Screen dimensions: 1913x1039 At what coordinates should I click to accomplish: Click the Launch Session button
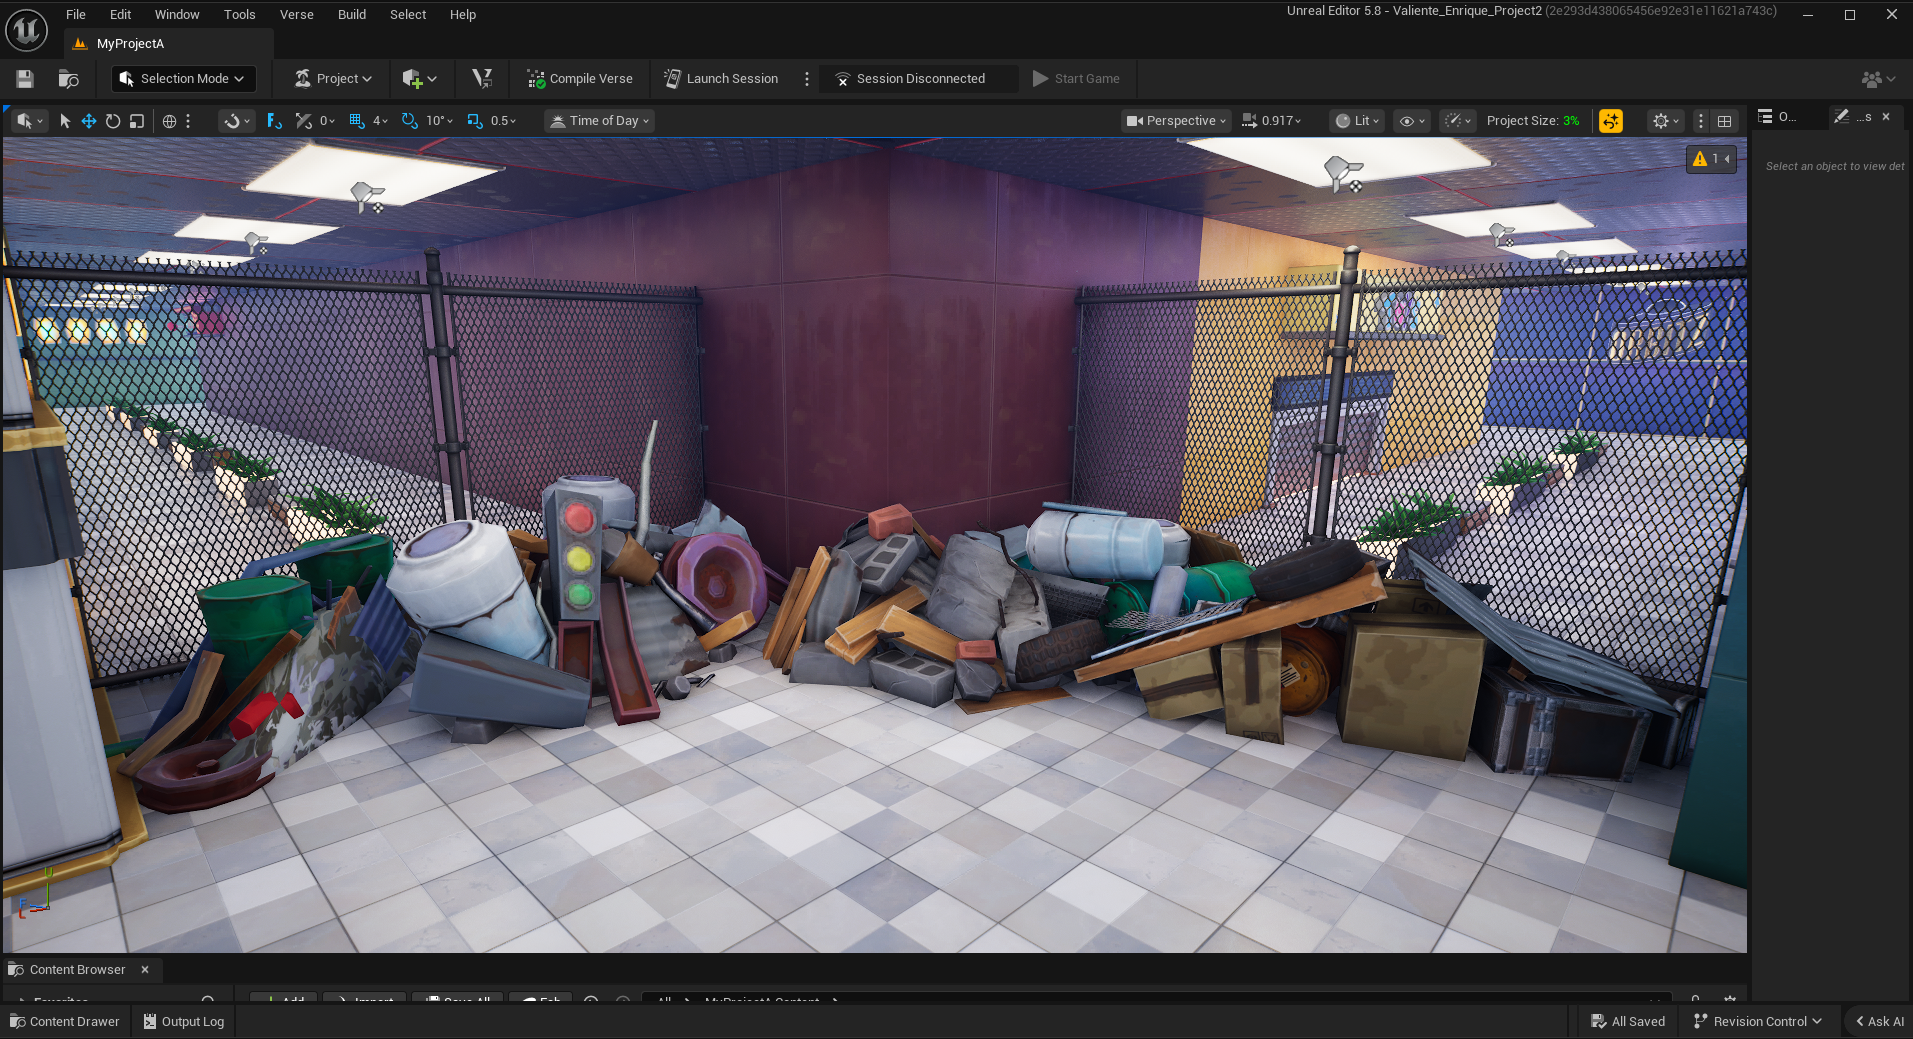coord(721,79)
